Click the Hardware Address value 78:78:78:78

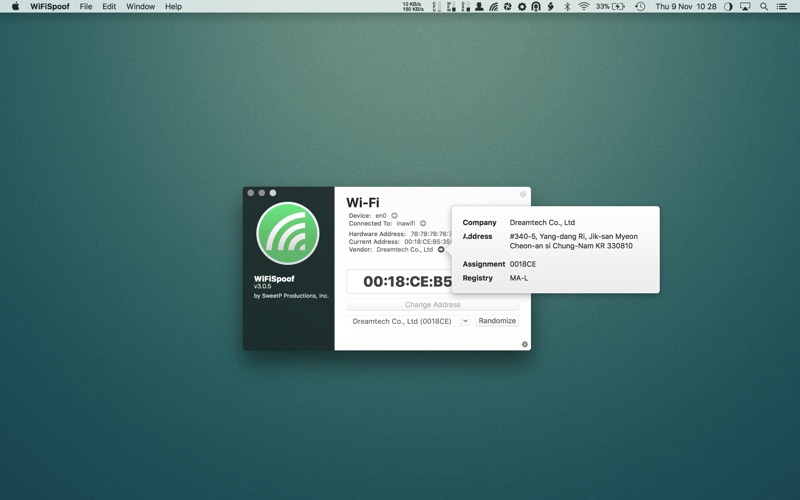(x=431, y=234)
